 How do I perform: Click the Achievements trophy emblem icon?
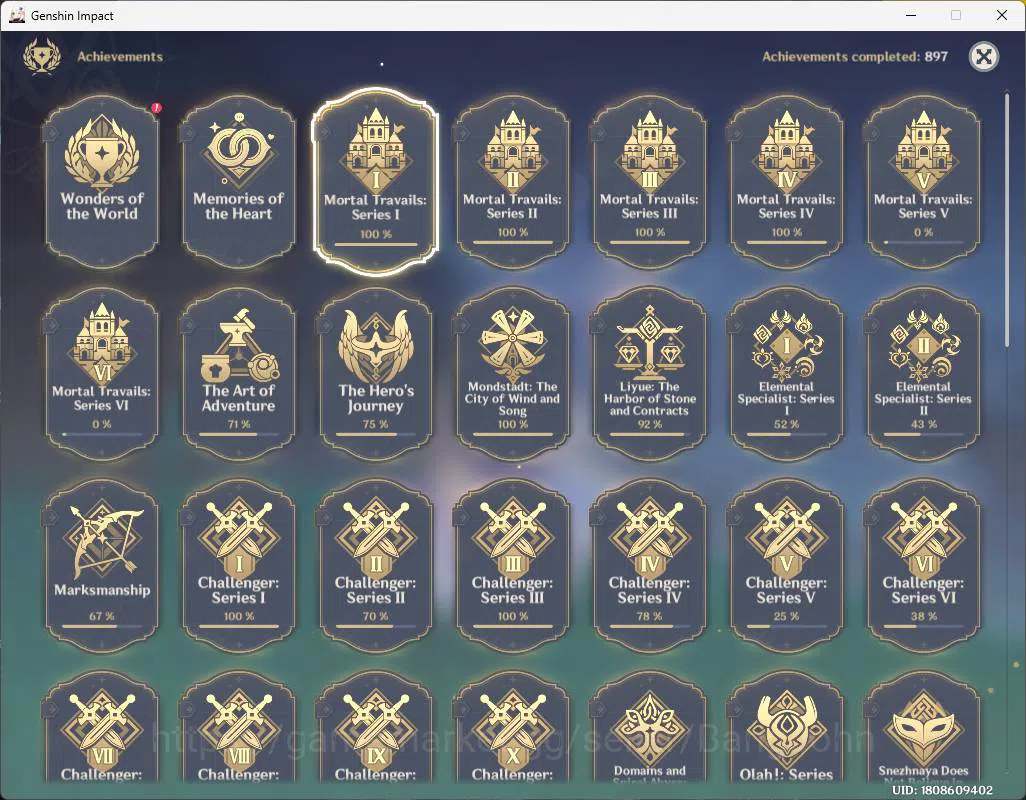tap(42, 56)
